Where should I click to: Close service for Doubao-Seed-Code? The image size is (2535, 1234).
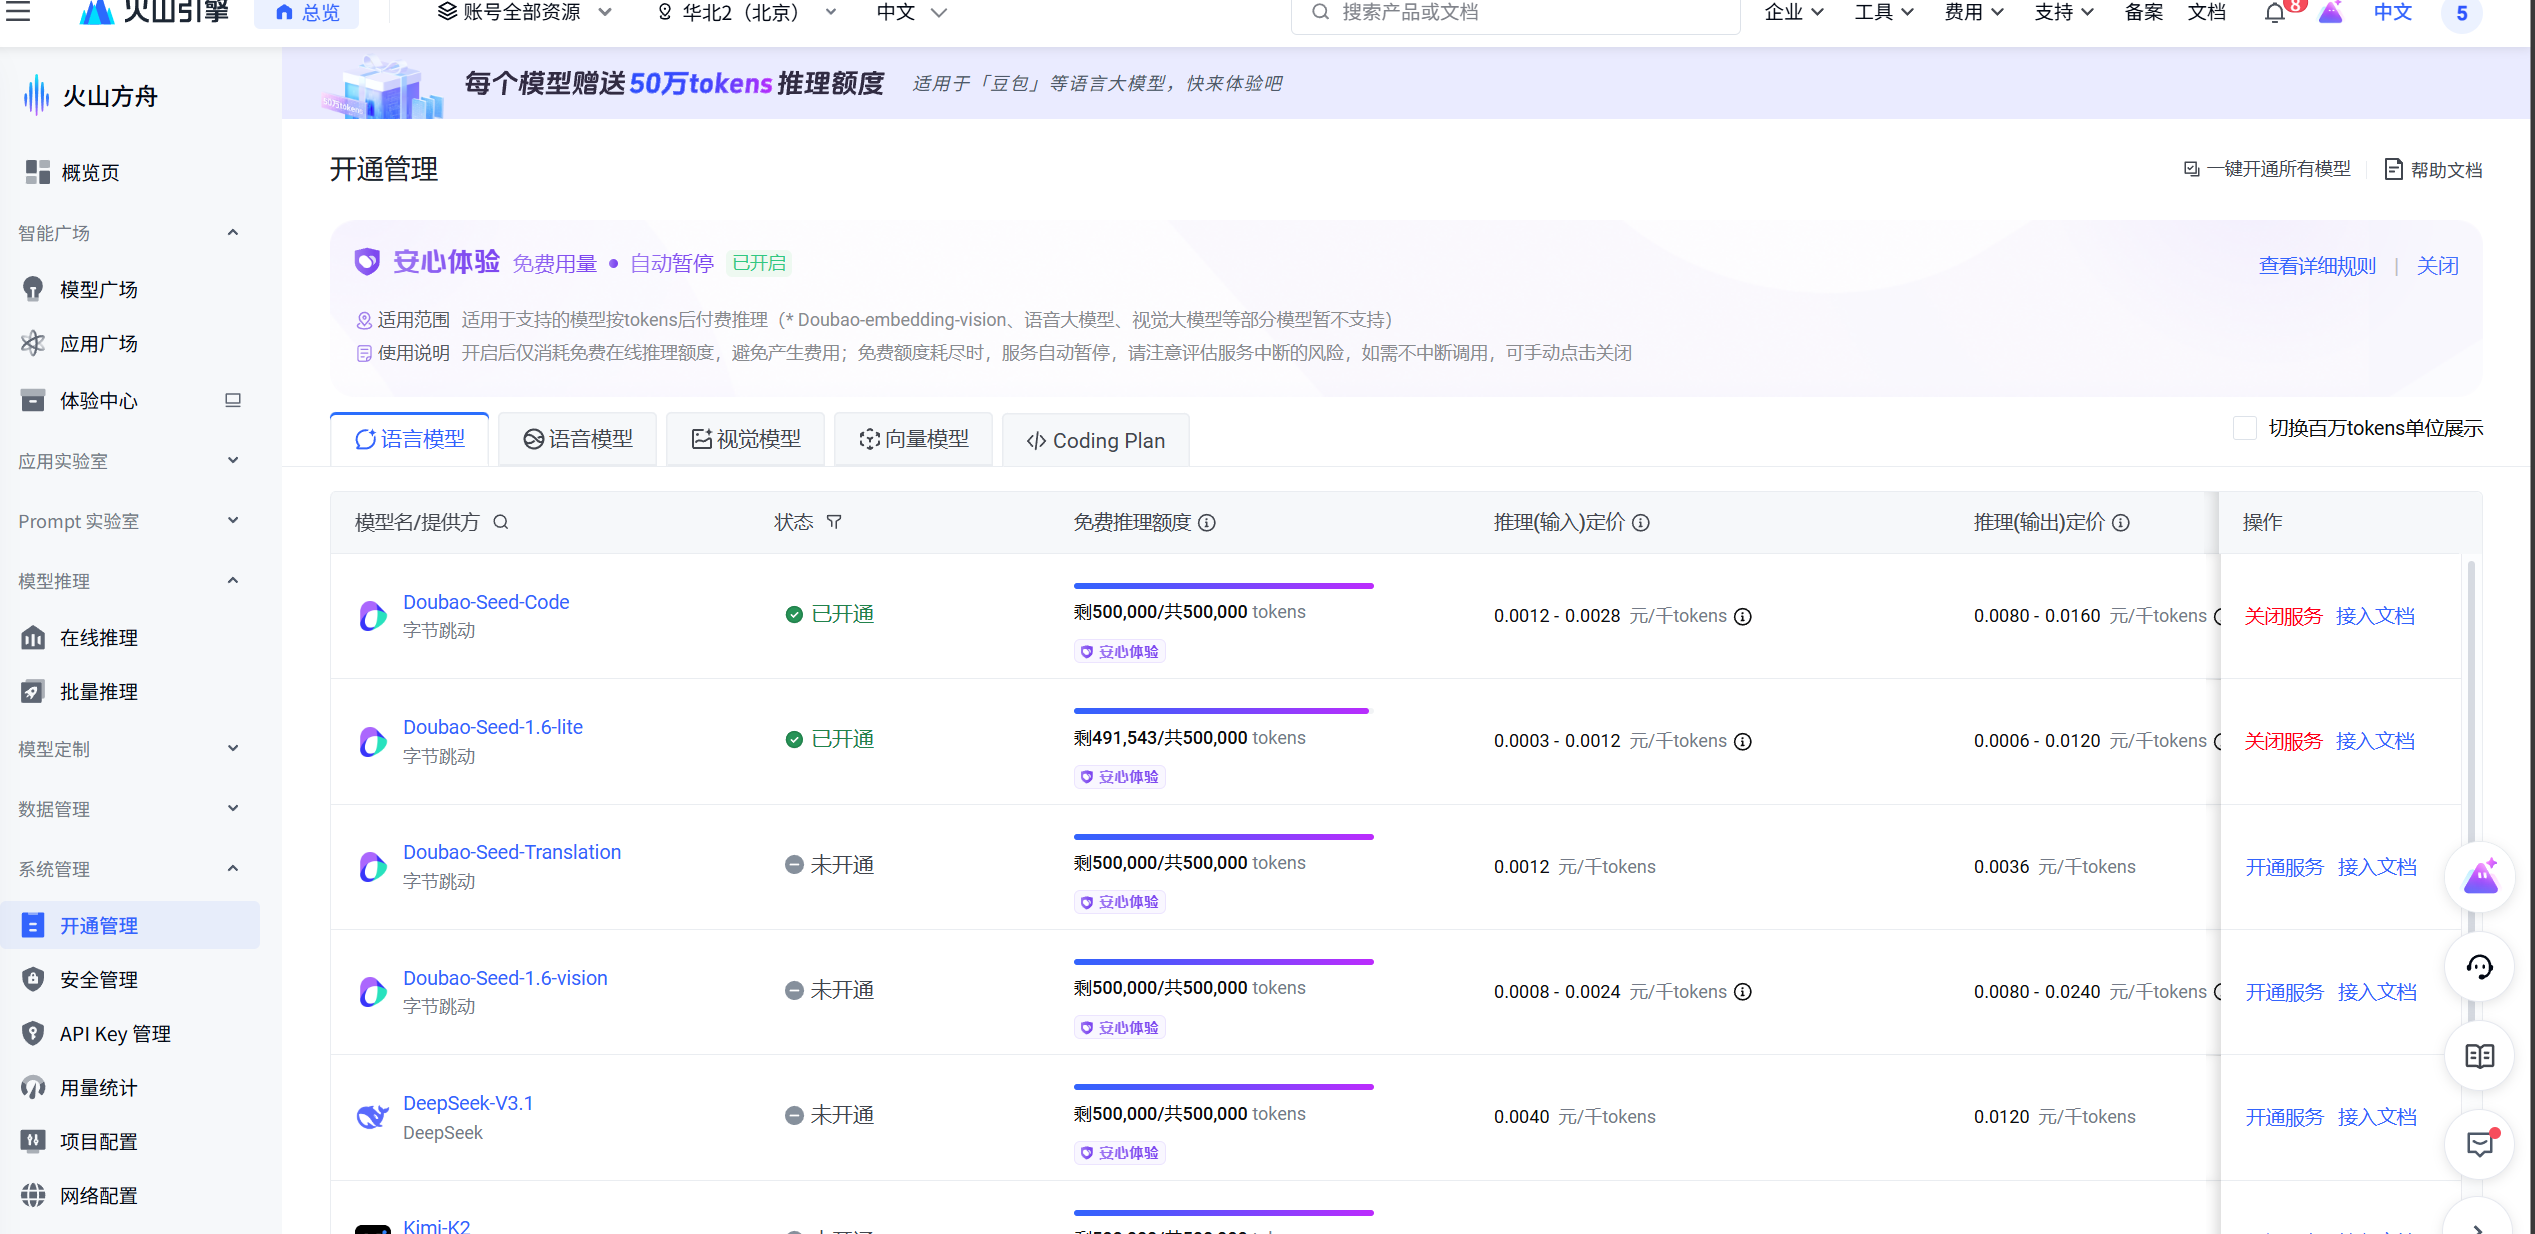2283,616
